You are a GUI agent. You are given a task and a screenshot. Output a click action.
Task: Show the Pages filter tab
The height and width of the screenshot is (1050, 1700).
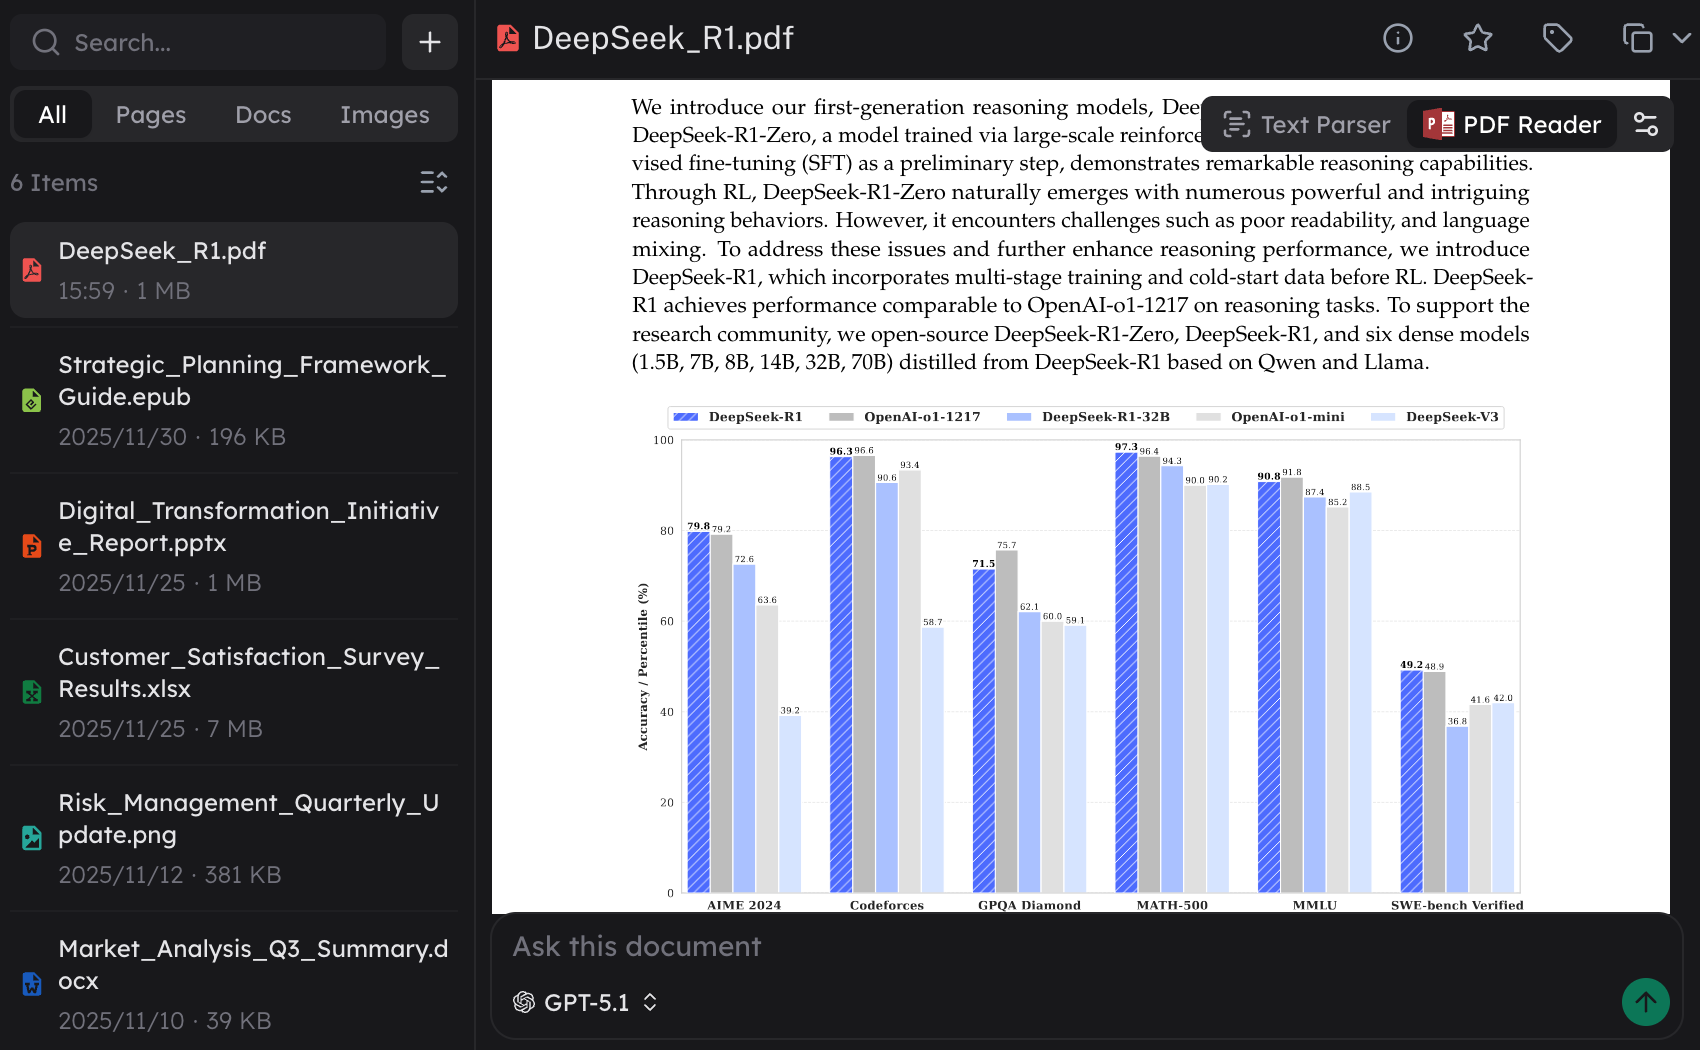point(150,115)
